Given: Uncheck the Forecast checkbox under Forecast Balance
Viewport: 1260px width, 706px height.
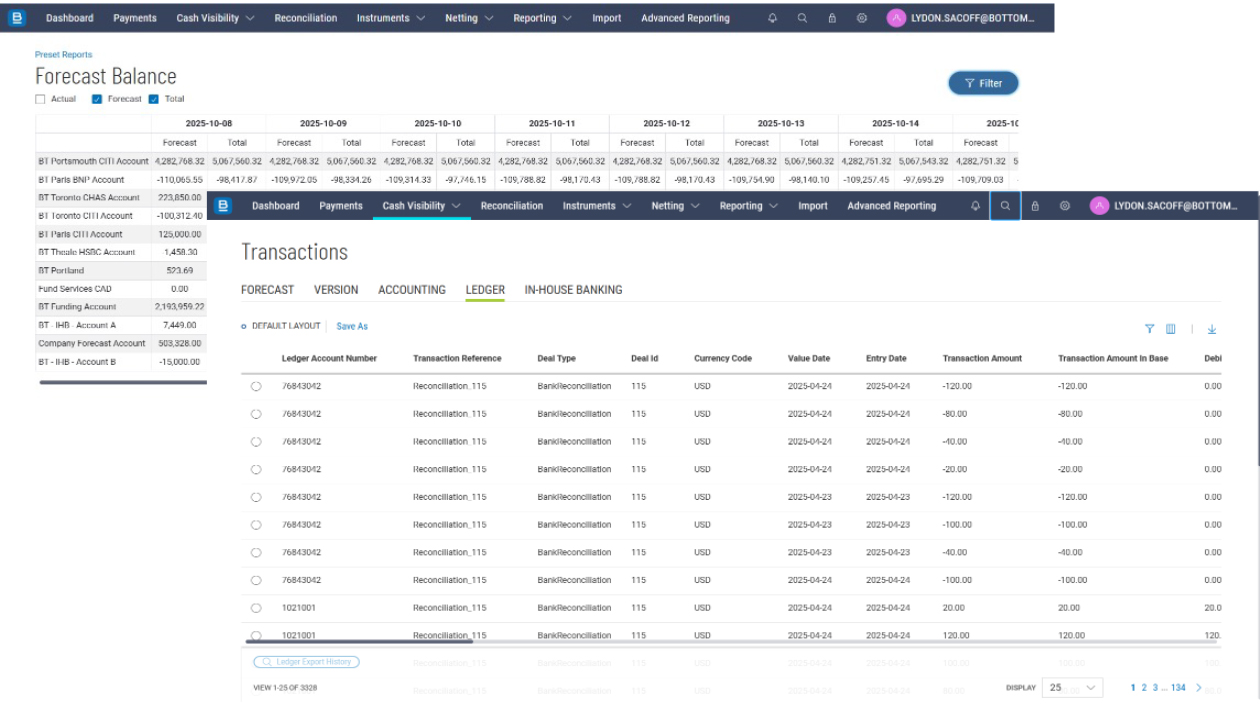Looking at the screenshot, I should 97,99.
